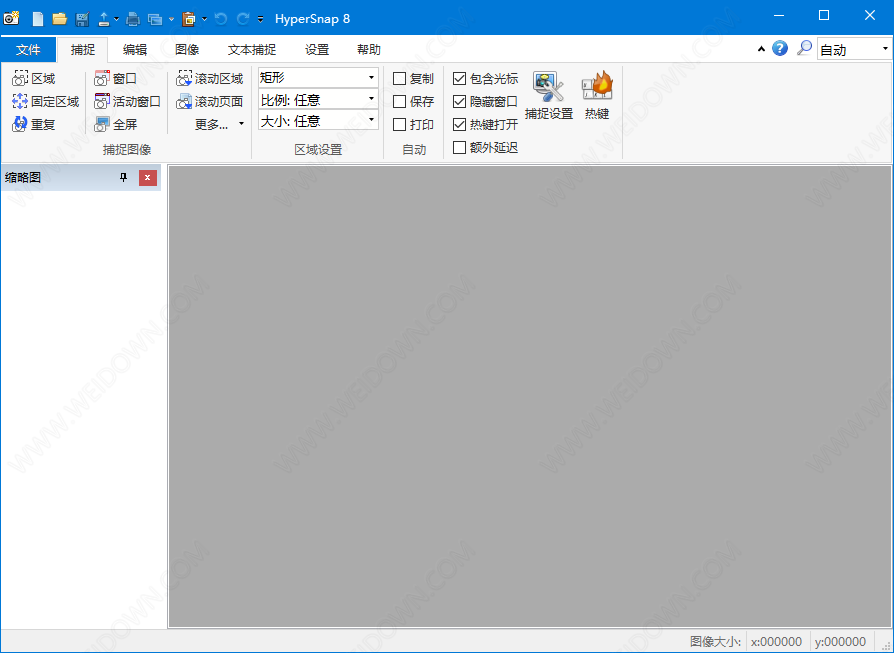Viewport: 894px width, 653px height.
Task: Close the 缩略图 thumbnail panel
Action: coord(148,177)
